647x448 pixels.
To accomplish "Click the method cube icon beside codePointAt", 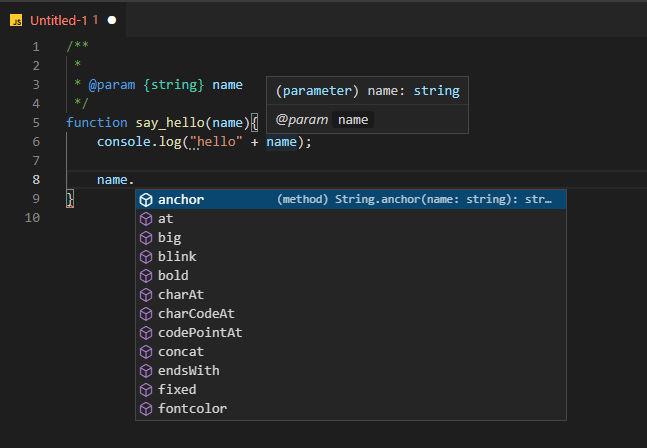I will pyautogui.click(x=146, y=332).
